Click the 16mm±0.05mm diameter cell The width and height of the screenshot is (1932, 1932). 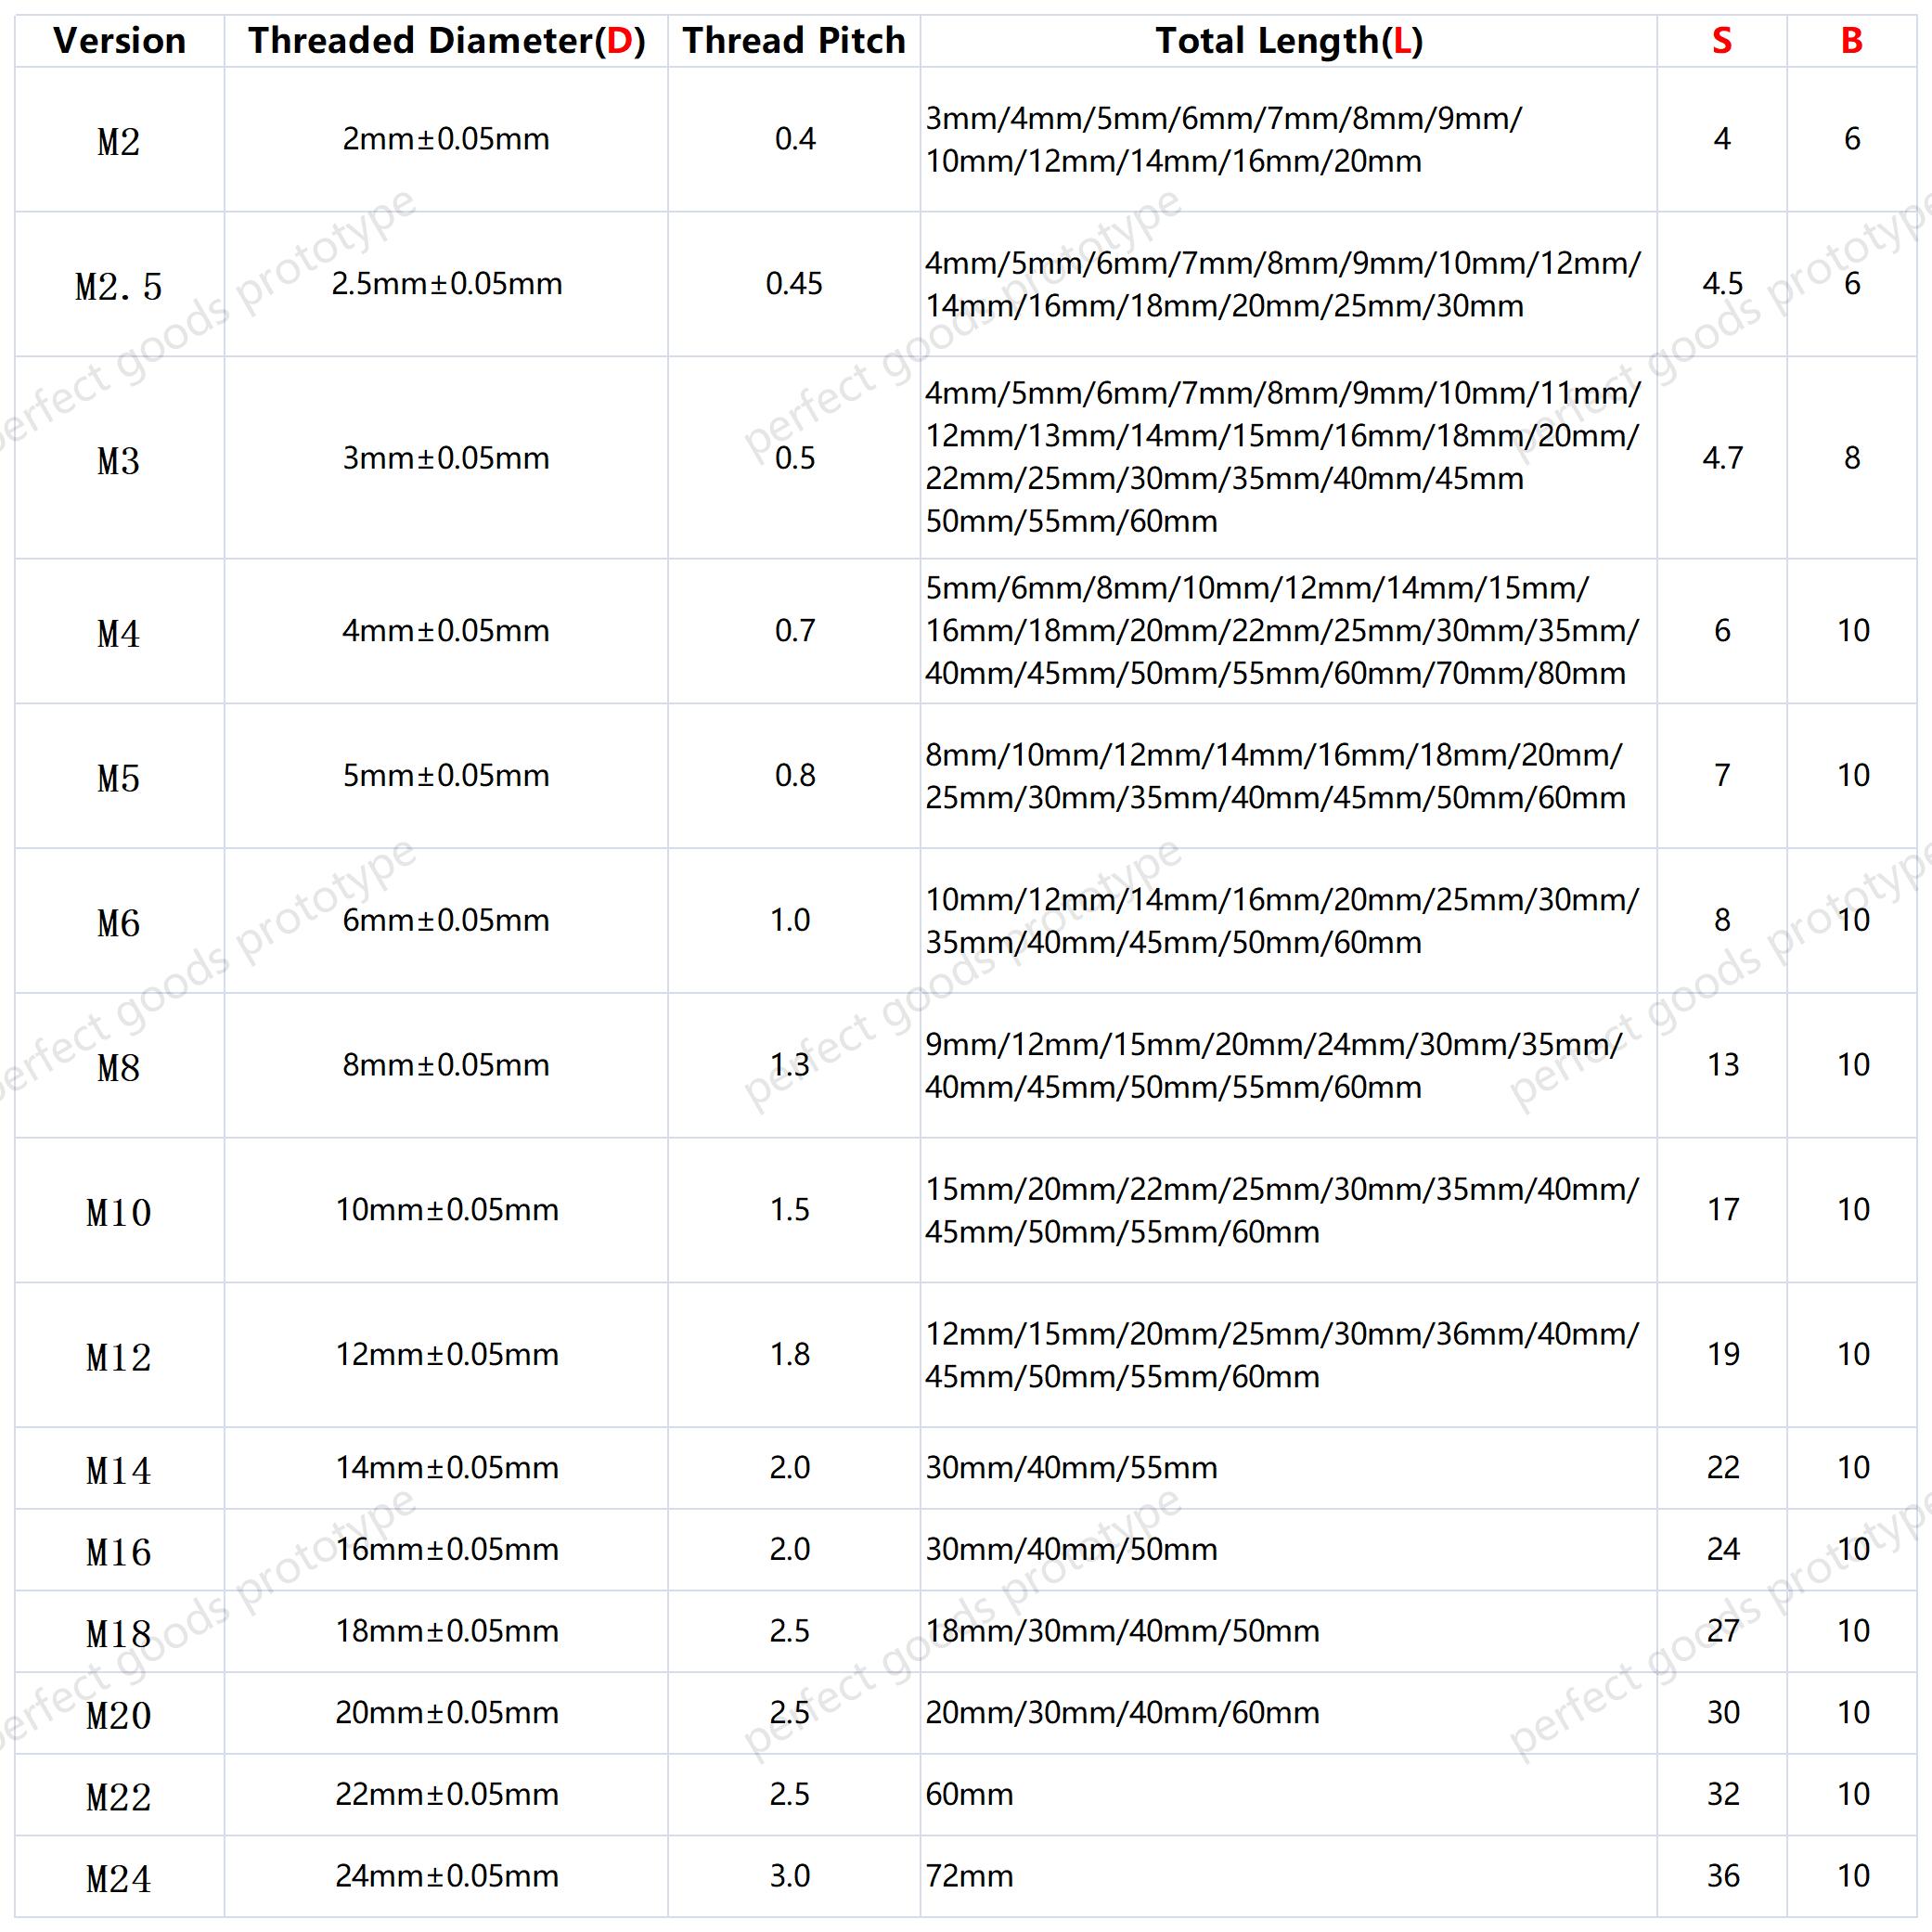[446, 1550]
